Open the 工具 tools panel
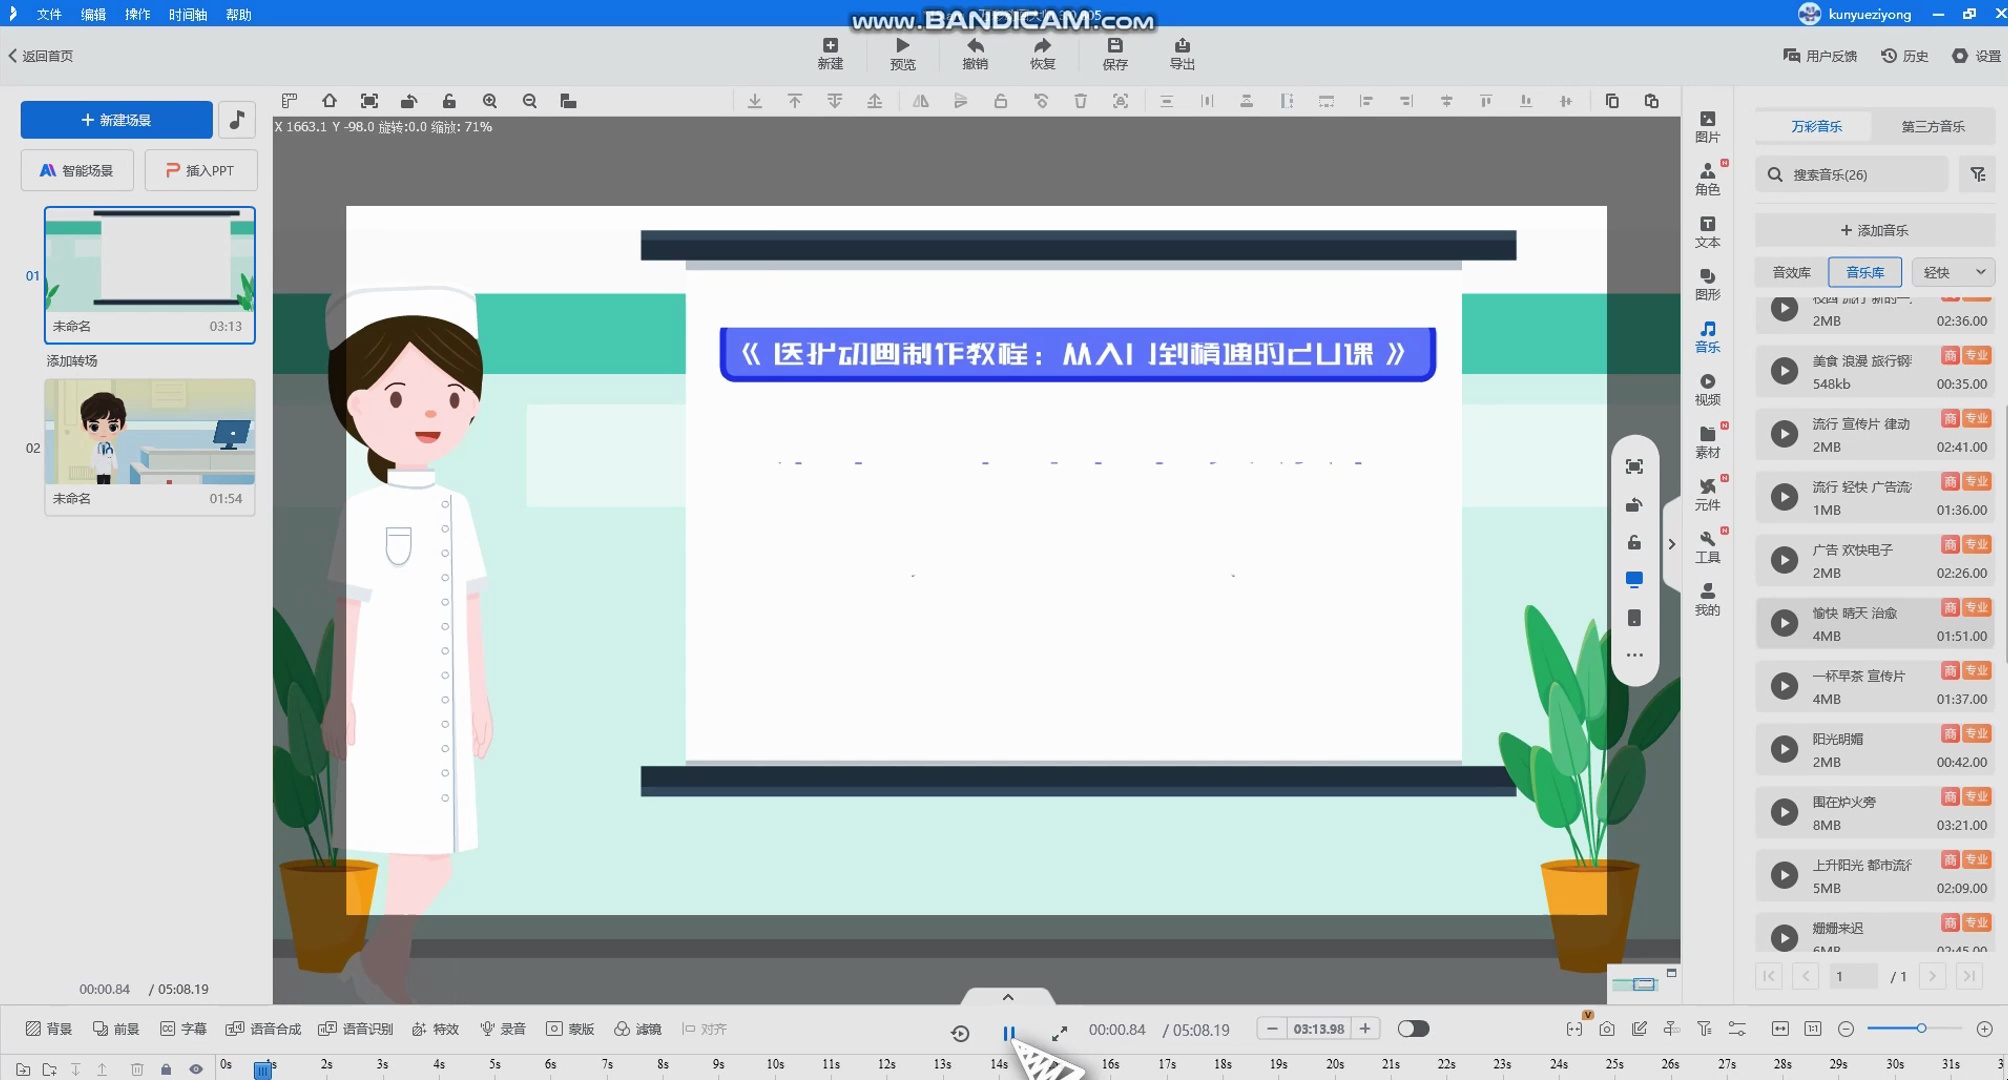This screenshot has height=1080, width=2008. click(1708, 547)
